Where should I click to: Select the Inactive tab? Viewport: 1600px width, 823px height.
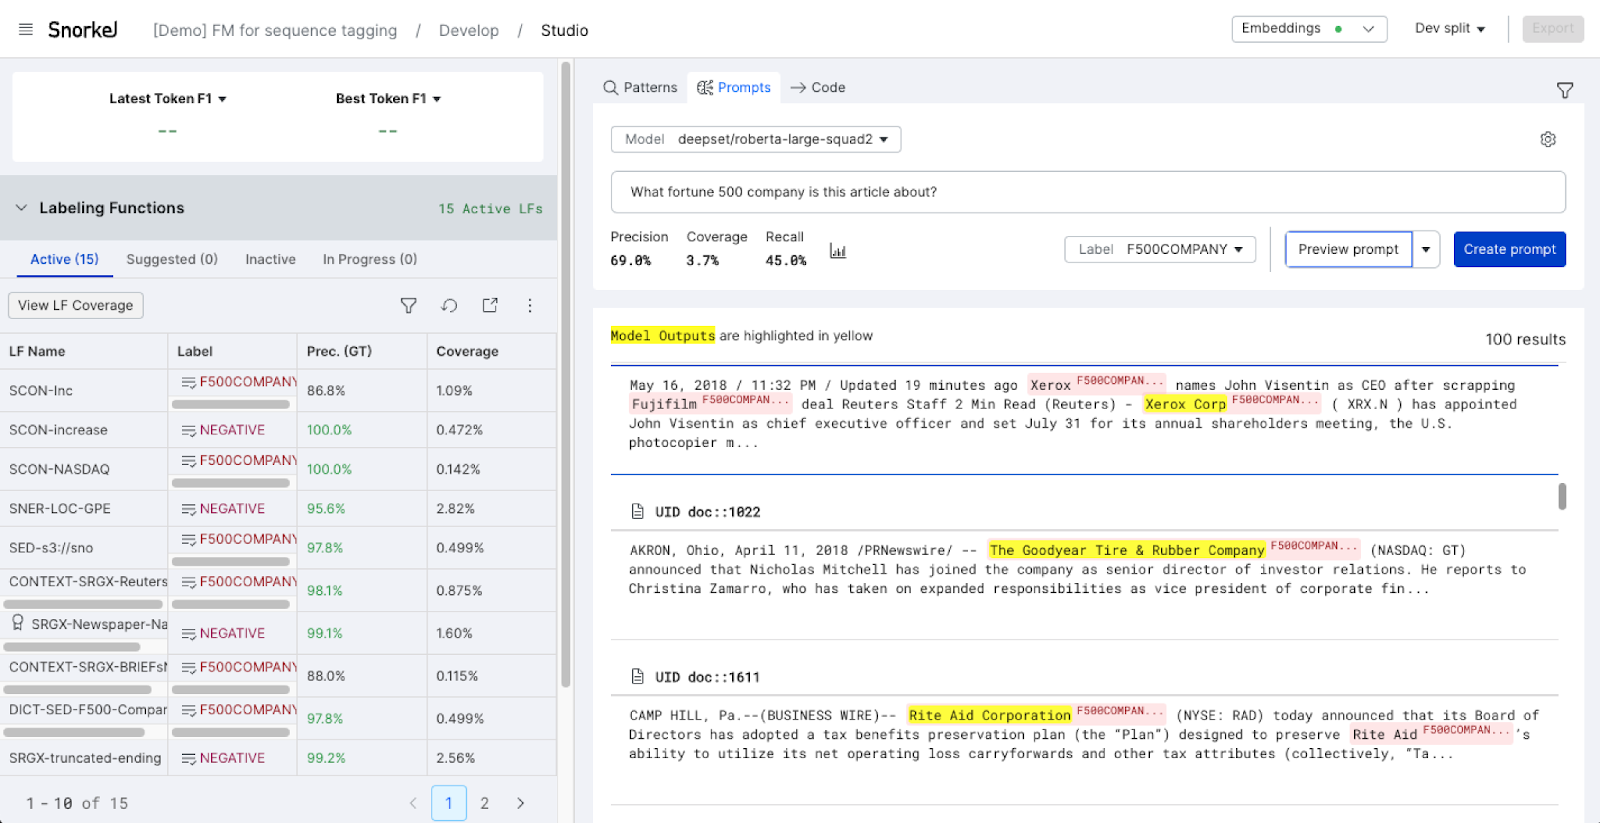(x=271, y=259)
